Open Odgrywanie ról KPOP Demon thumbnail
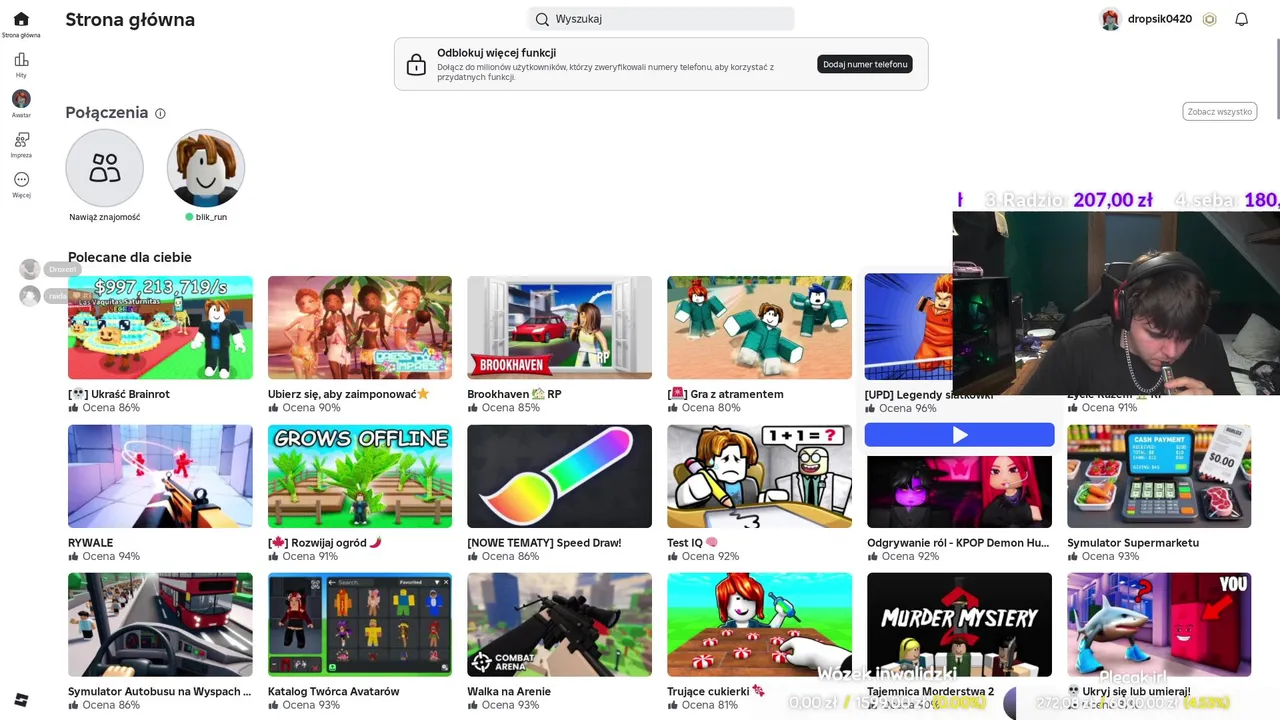Viewport: 1280px width, 720px height. [959, 490]
